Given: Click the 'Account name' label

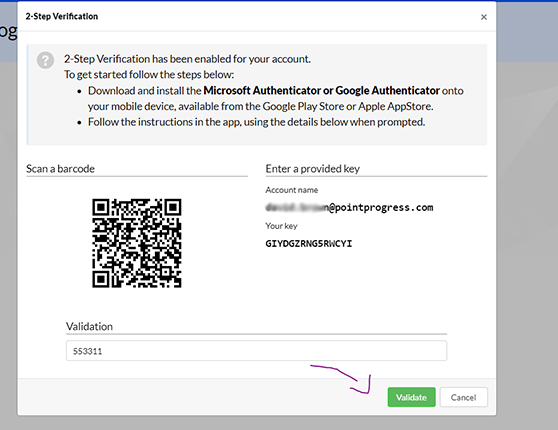Looking at the screenshot, I should 291,190.
